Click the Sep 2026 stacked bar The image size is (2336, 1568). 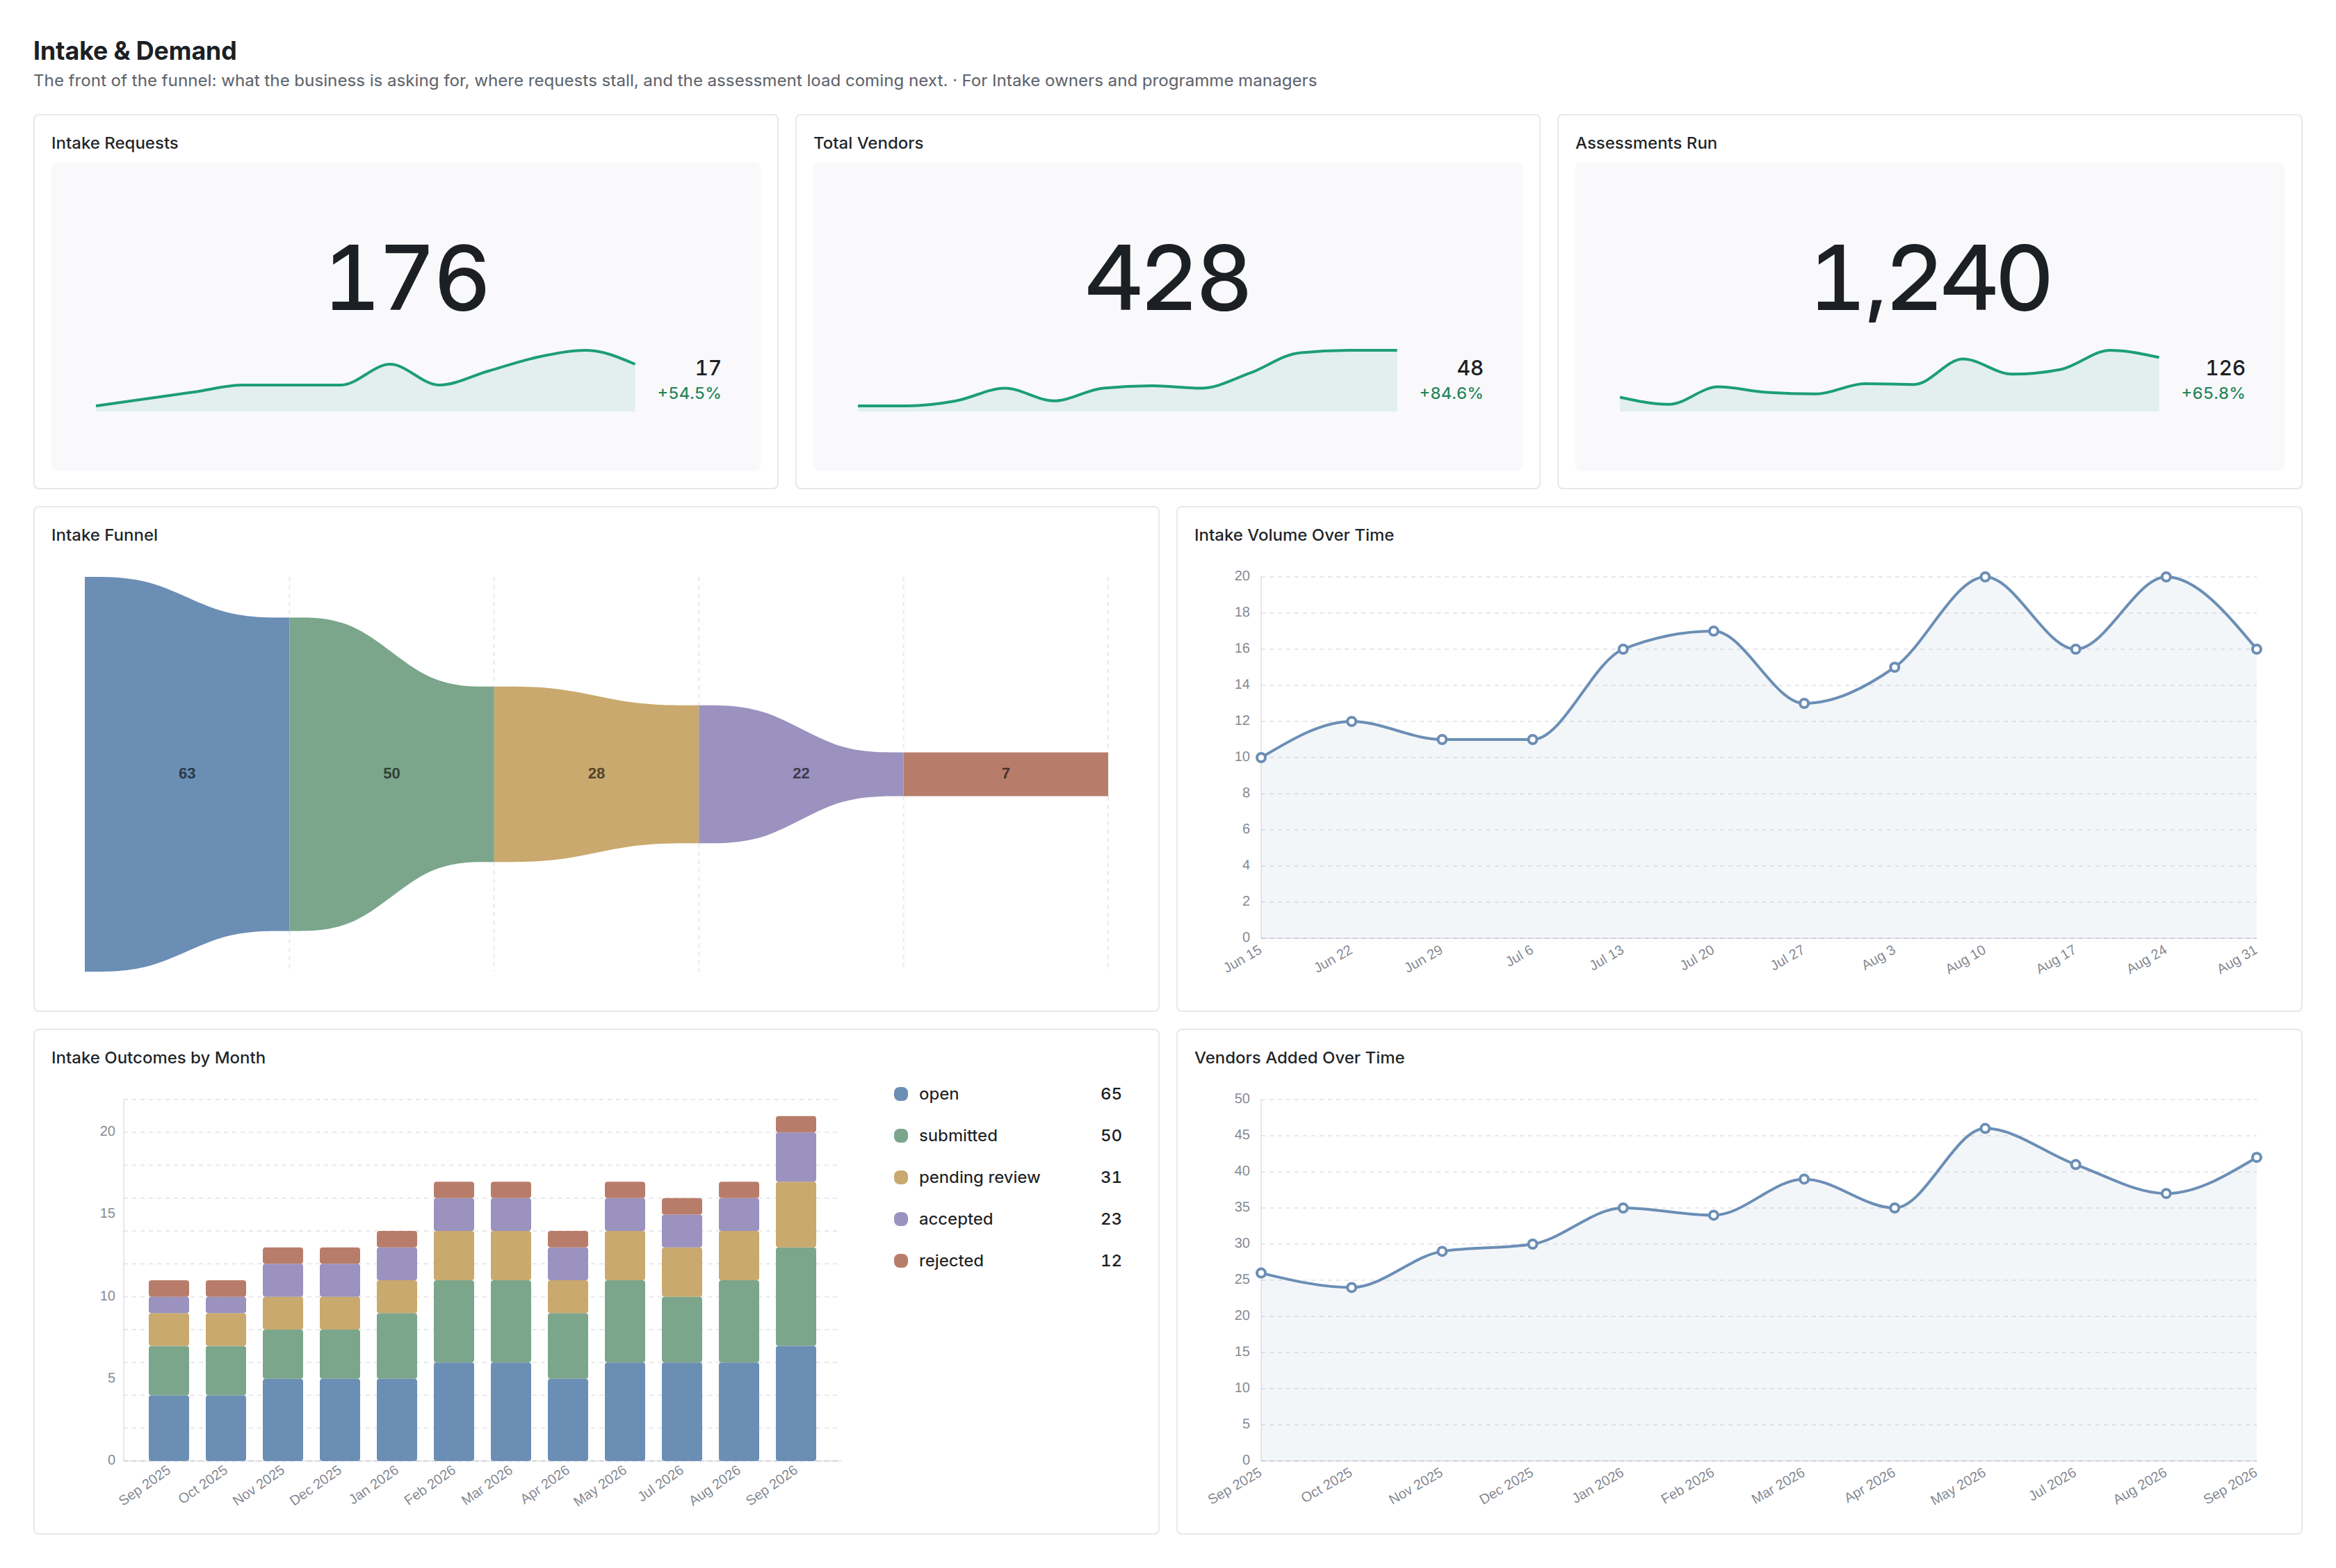coord(796,1289)
